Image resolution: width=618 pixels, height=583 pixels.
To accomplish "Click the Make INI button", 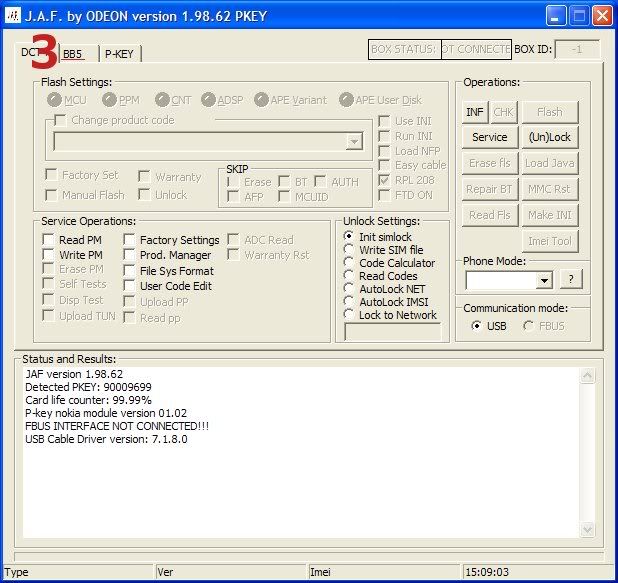I will (550, 215).
